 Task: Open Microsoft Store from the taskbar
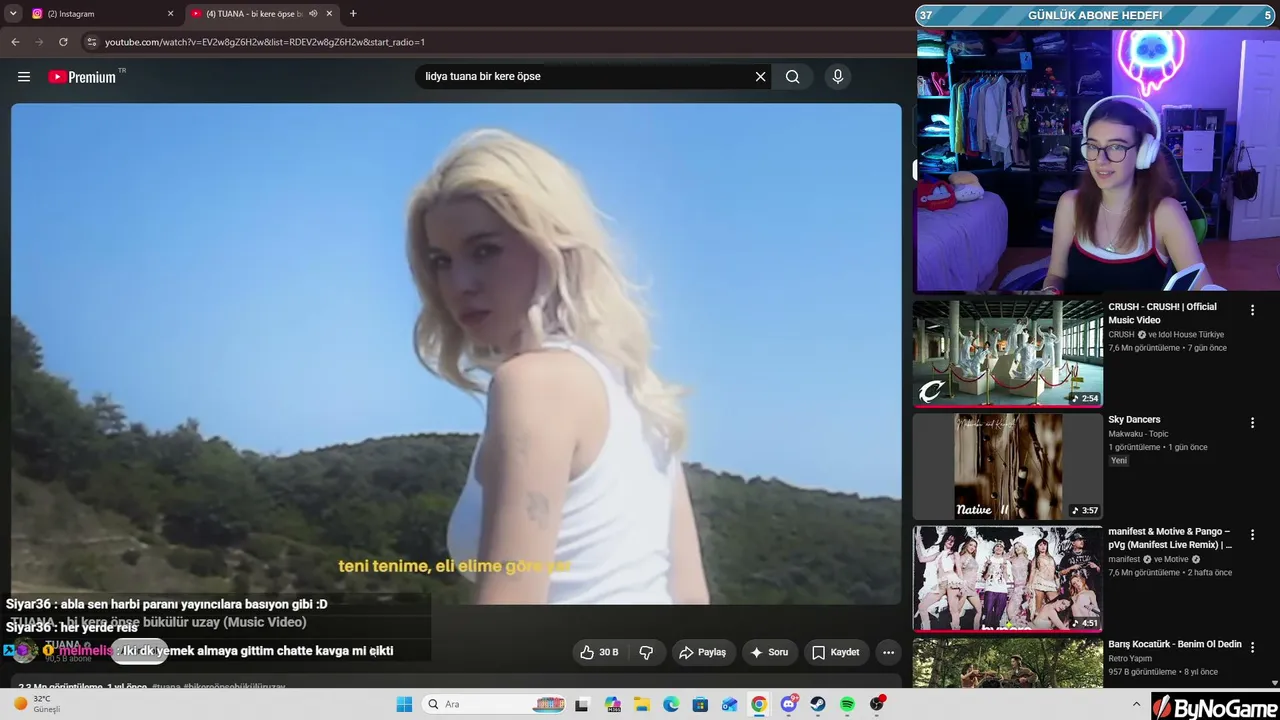pos(701,704)
